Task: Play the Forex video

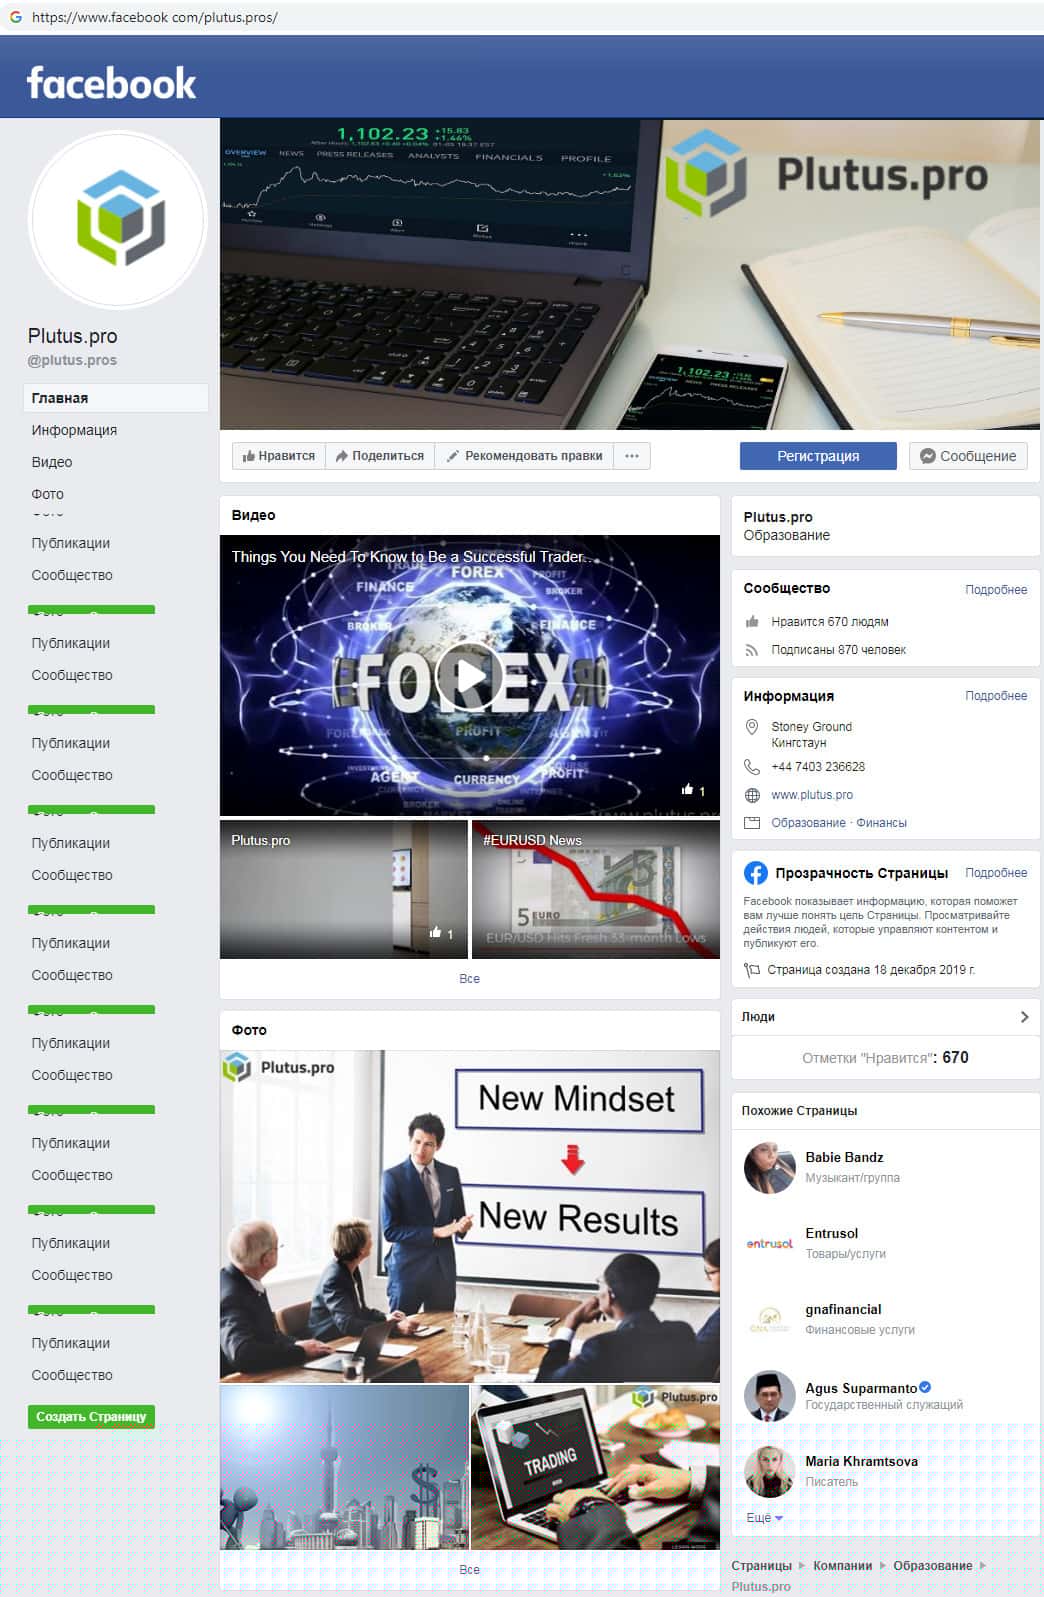Action: [x=470, y=676]
